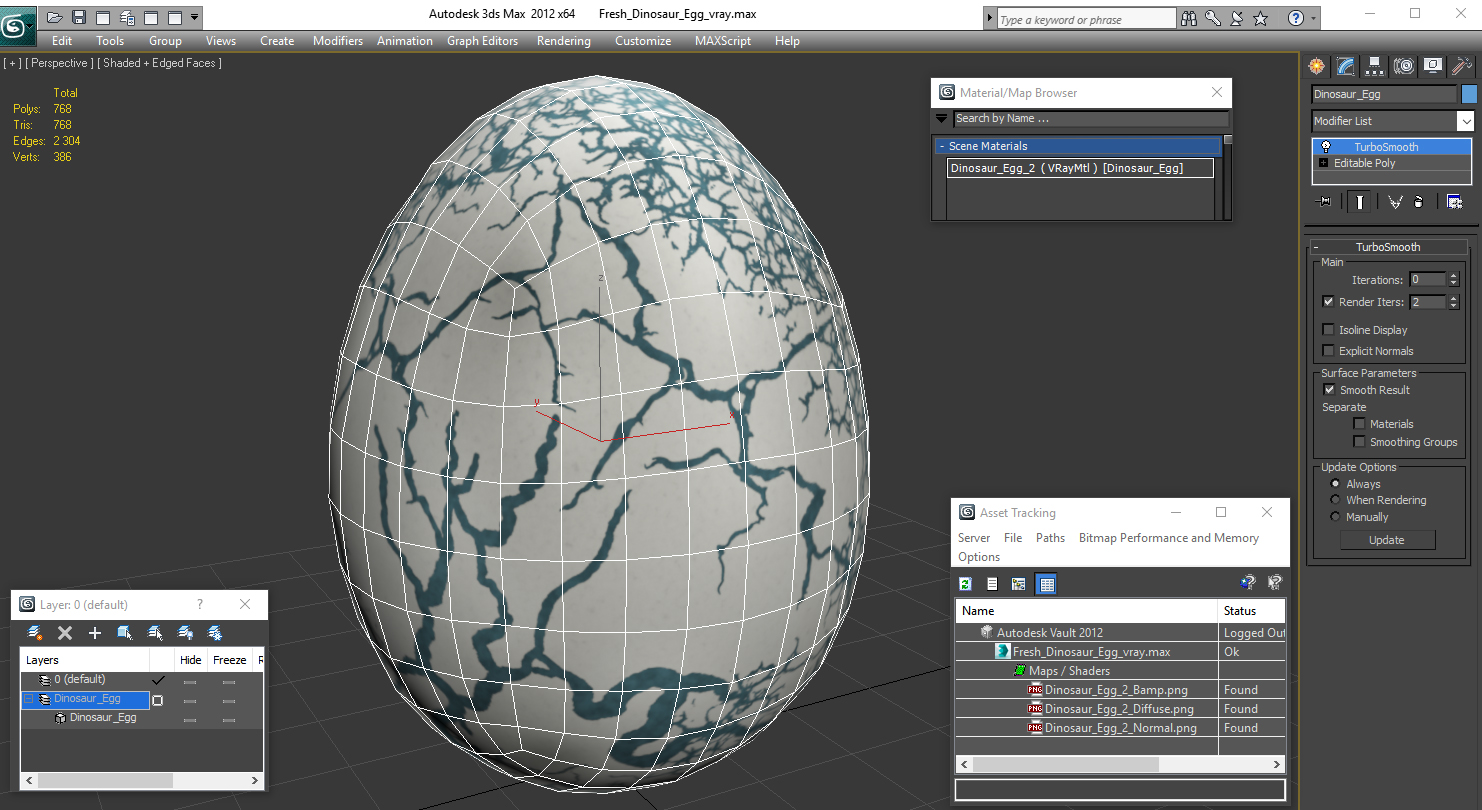Screen dimensions: 1482x810
Task: Click TurboSmooth Update button
Action: [1387, 540]
